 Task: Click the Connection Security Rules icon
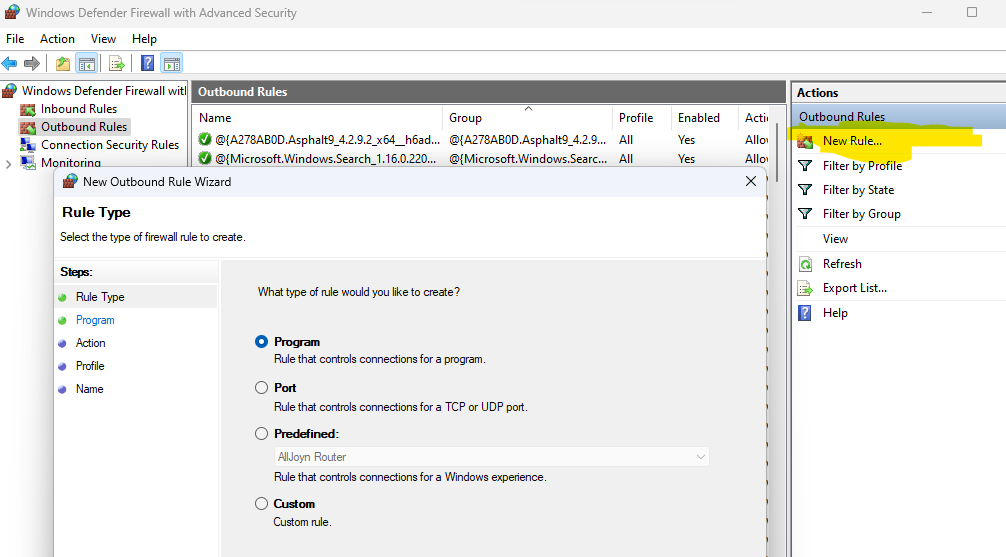pos(28,145)
